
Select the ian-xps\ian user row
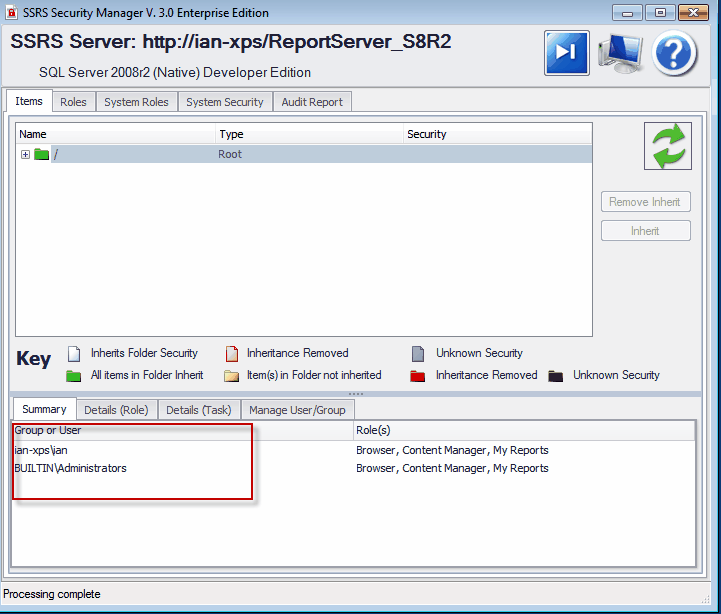[354, 450]
